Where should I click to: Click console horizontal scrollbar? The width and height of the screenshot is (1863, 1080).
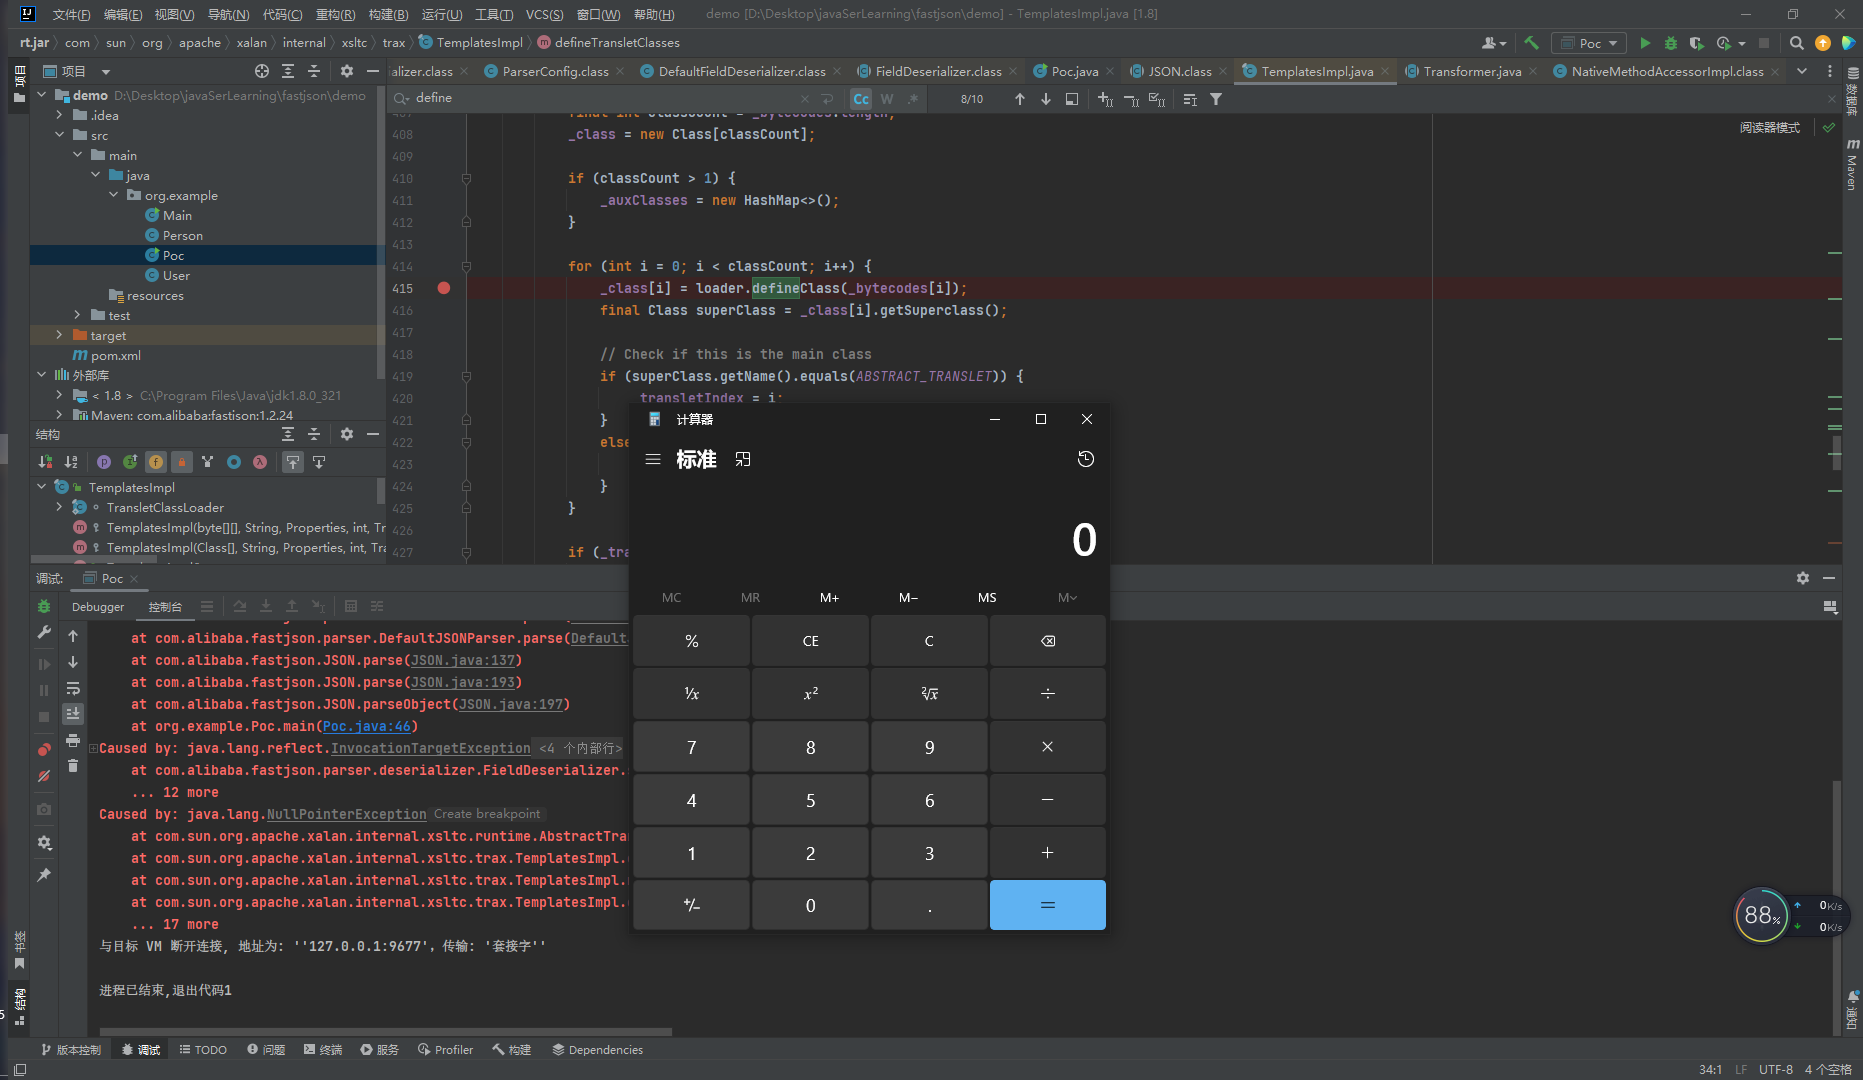pyautogui.click(x=385, y=1031)
